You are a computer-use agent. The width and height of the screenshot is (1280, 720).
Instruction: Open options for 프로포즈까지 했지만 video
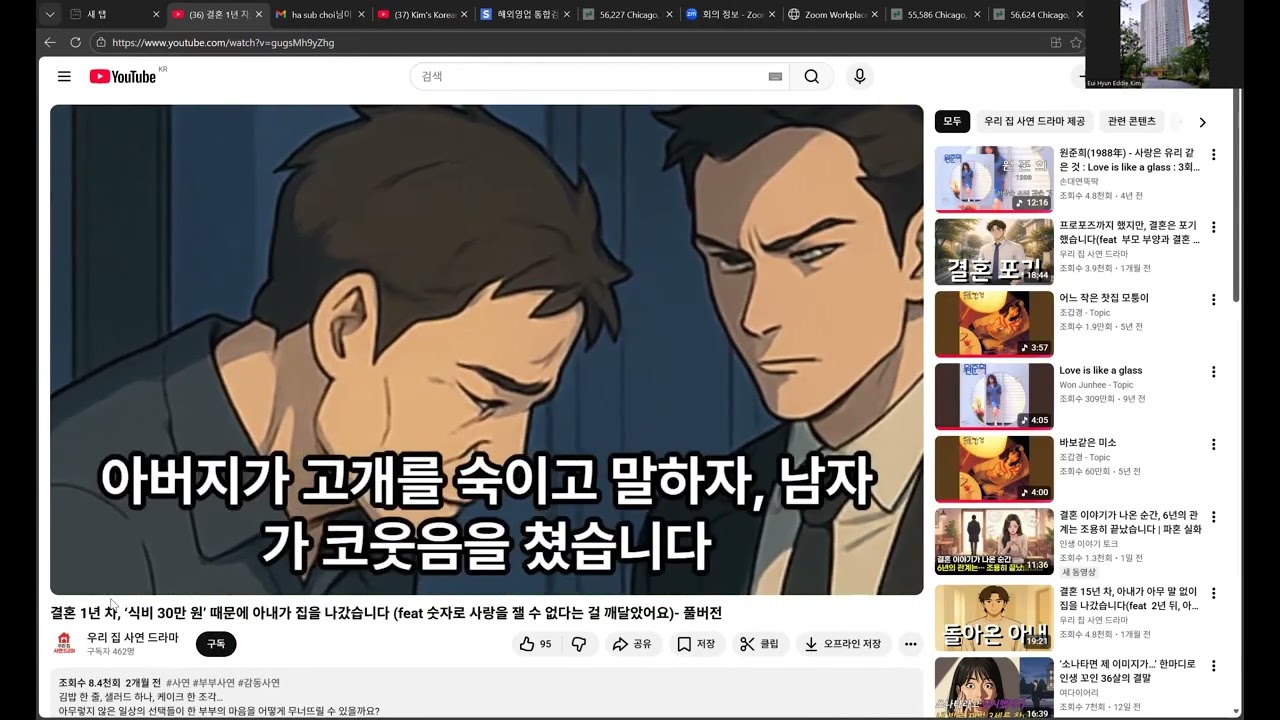point(1214,227)
